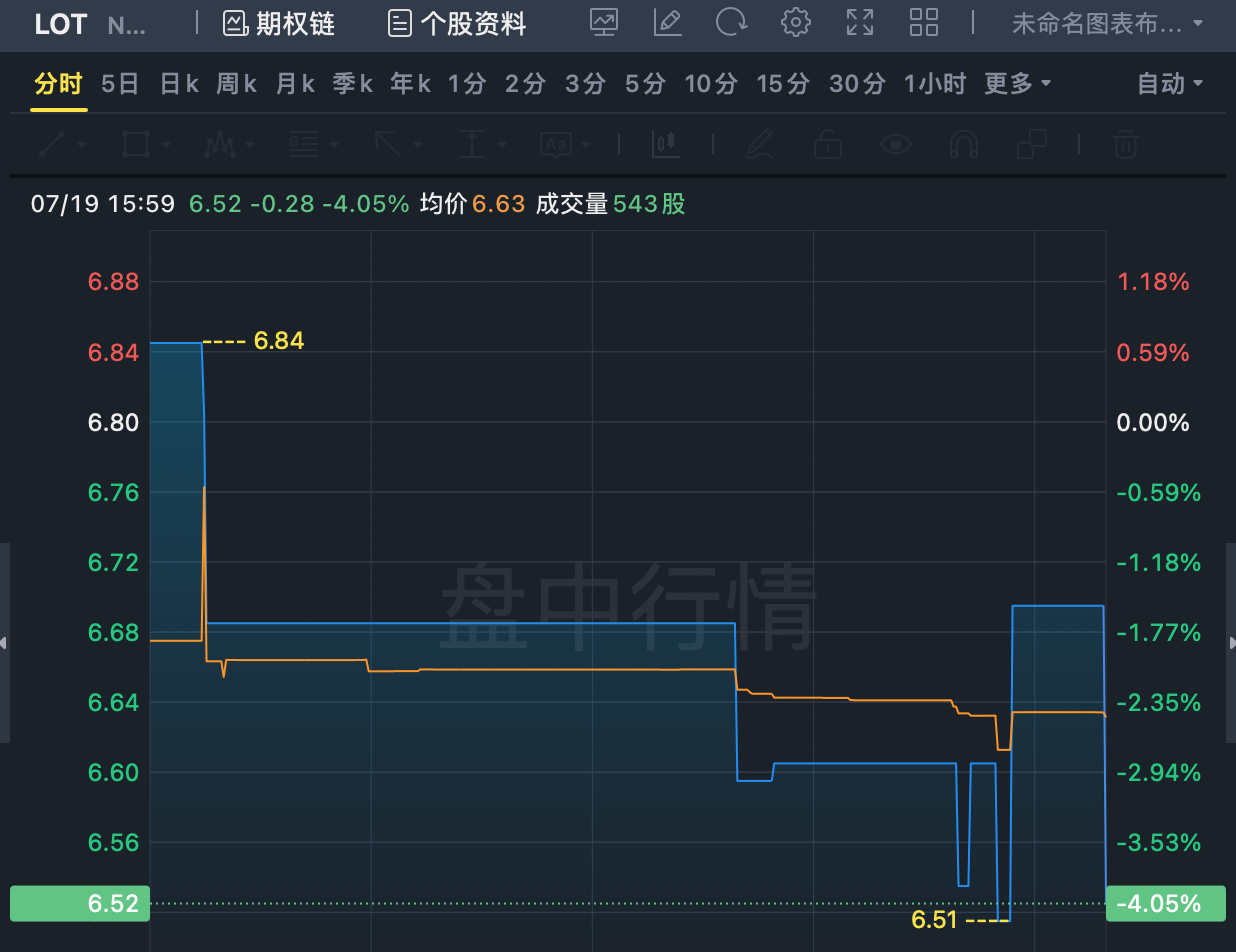Open the grid layout icon
Viewport: 1236px width, 952px height.
click(x=924, y=22)
